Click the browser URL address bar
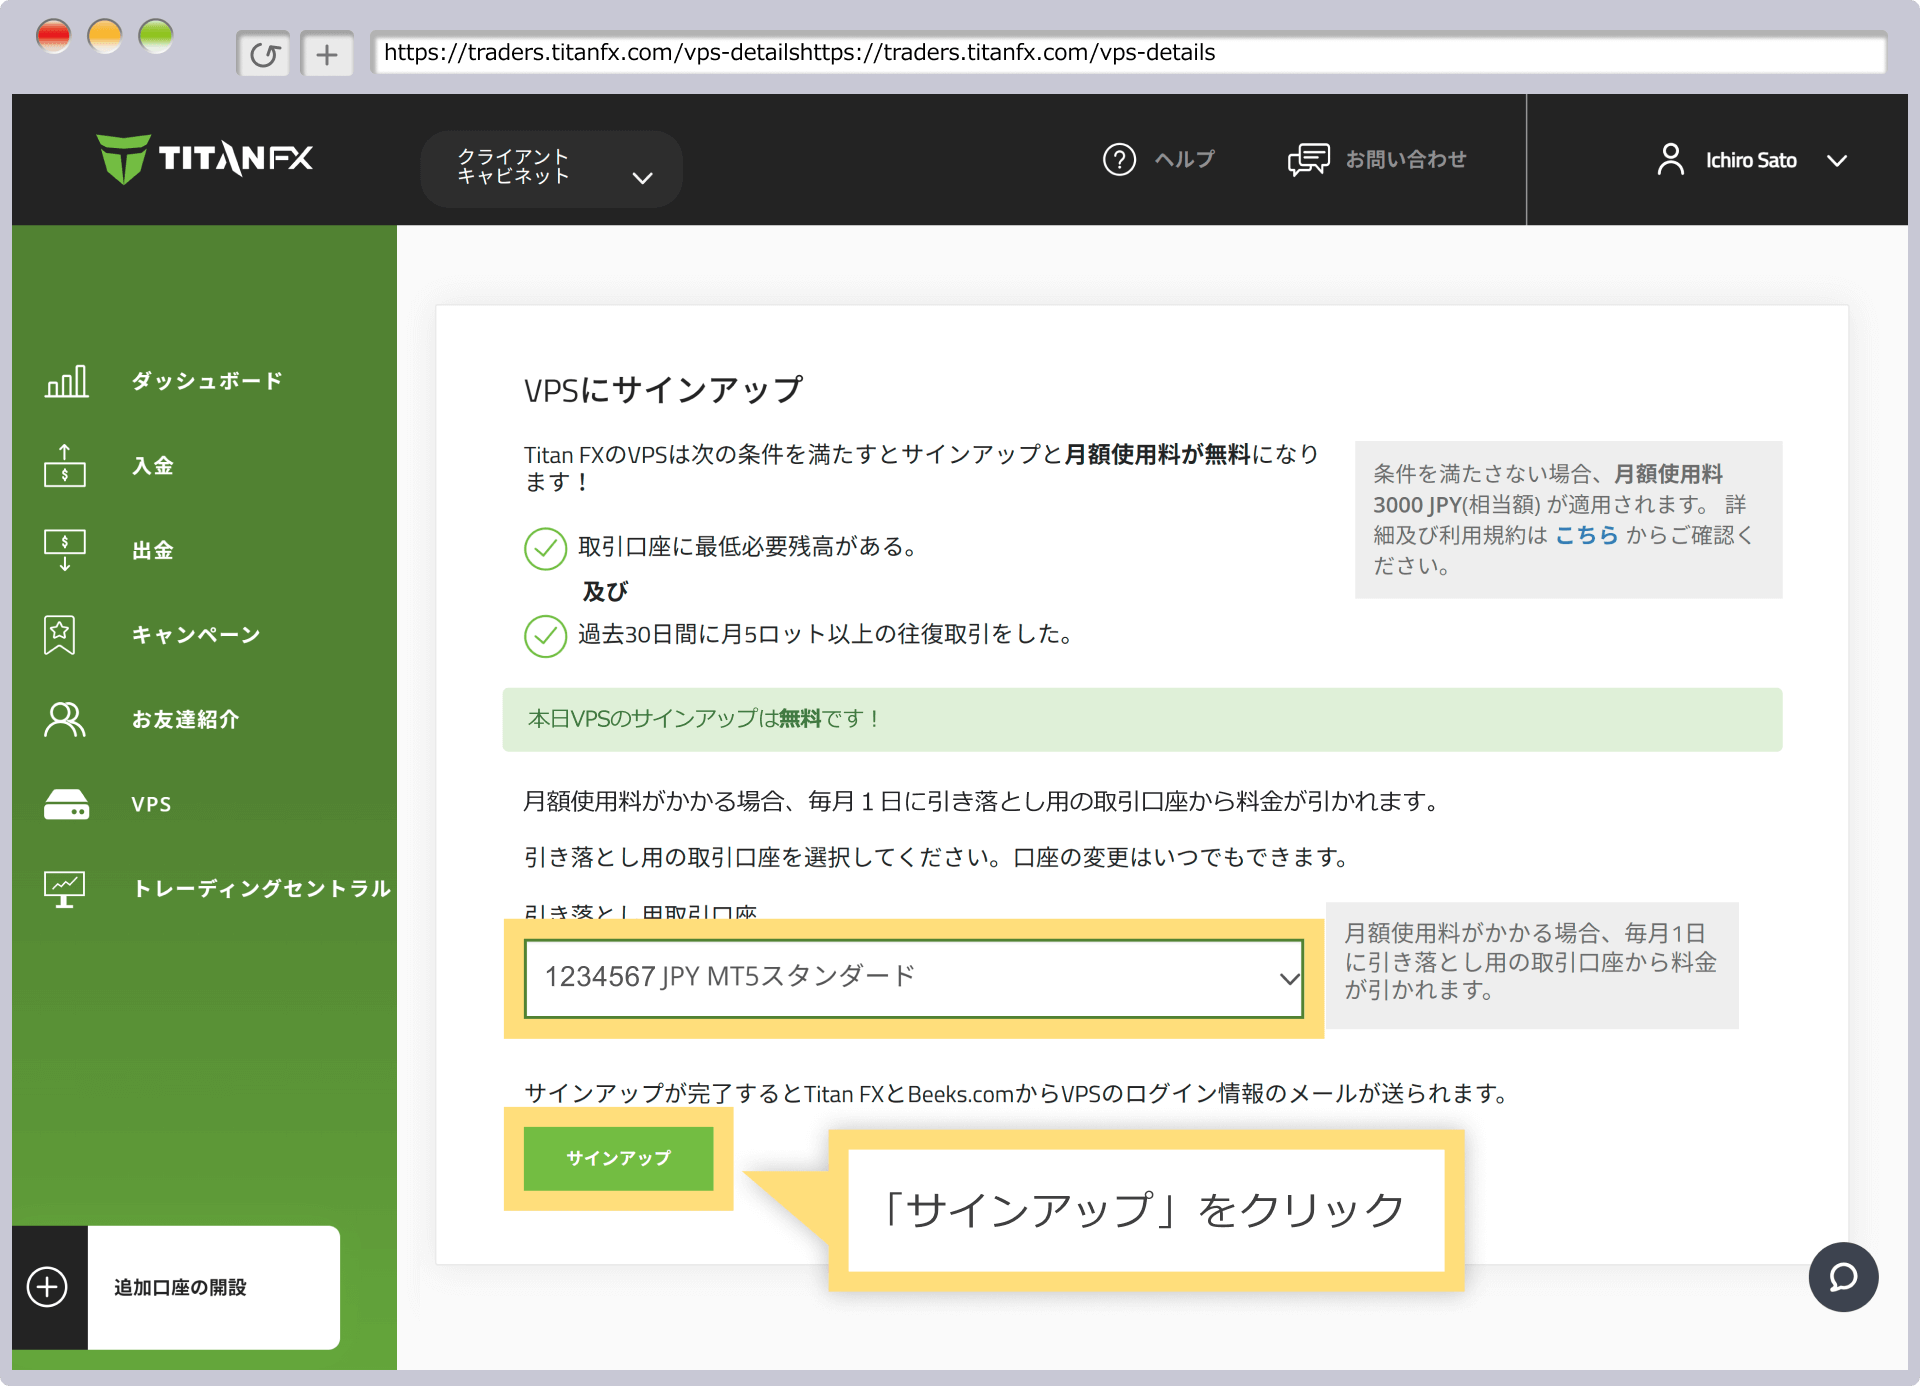1920x1386 pixels. [x=1129, y=53]
